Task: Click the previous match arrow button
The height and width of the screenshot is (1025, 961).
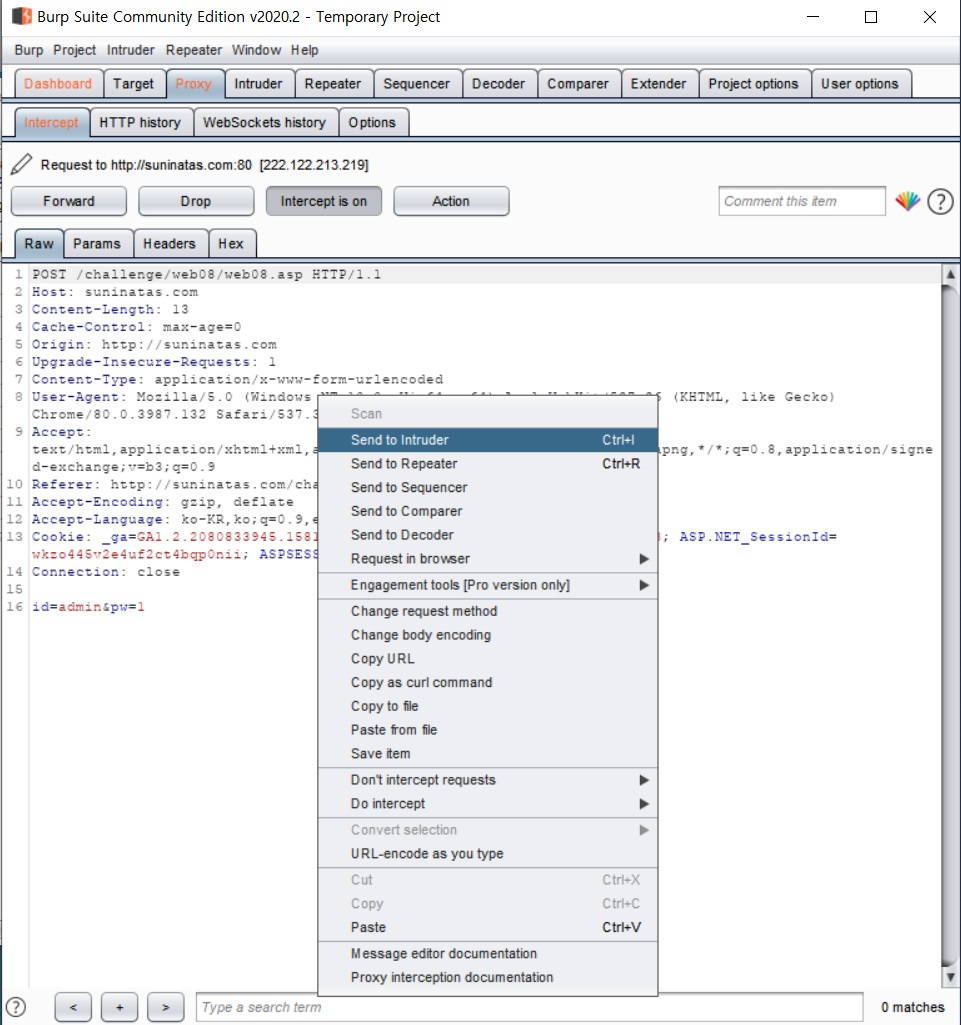Action: click(x=73, y=1007)
